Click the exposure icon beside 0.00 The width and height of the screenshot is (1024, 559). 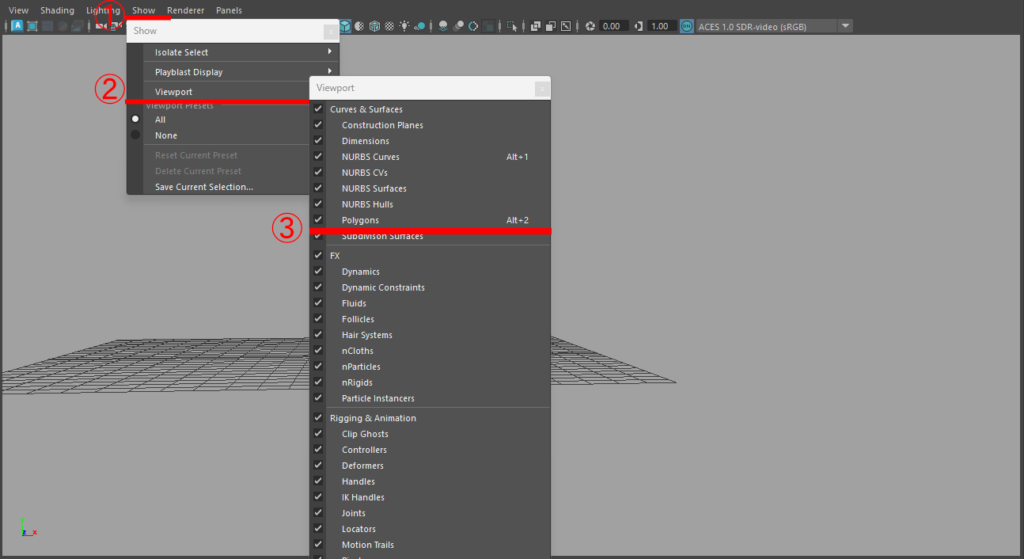tap(590, 26)
